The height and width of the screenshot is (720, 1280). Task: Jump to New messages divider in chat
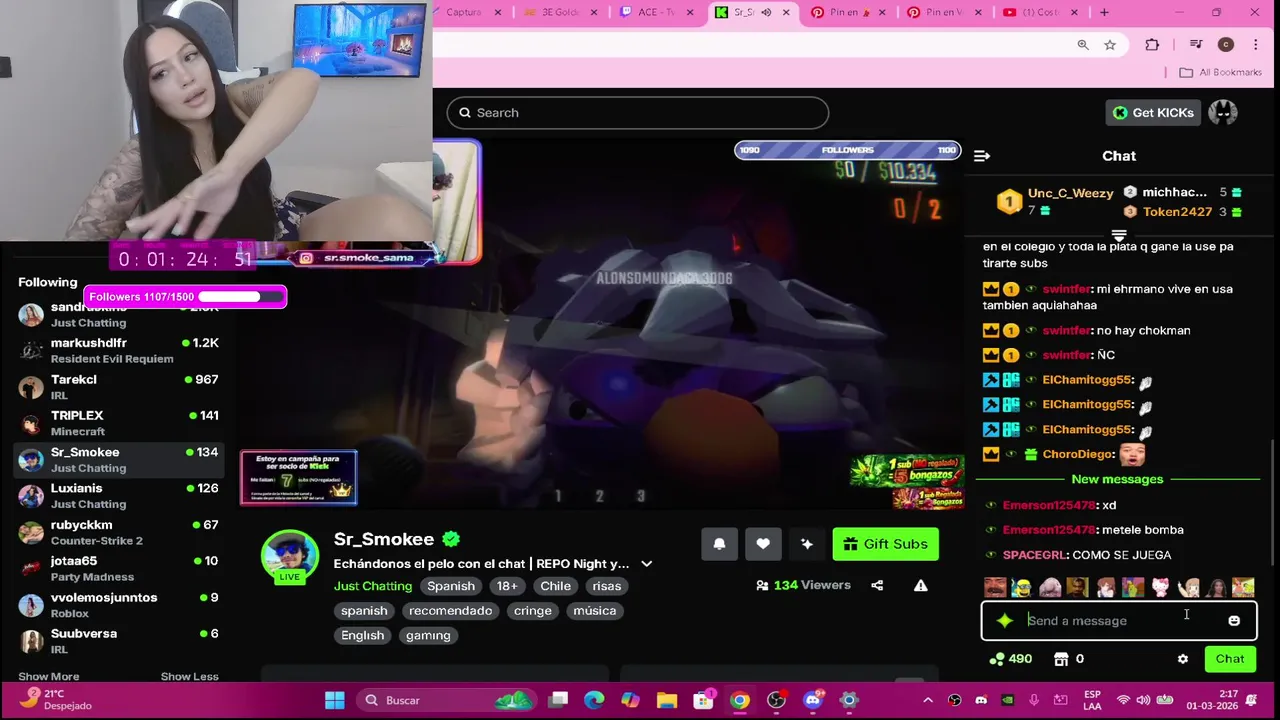tap(1117, 479)
